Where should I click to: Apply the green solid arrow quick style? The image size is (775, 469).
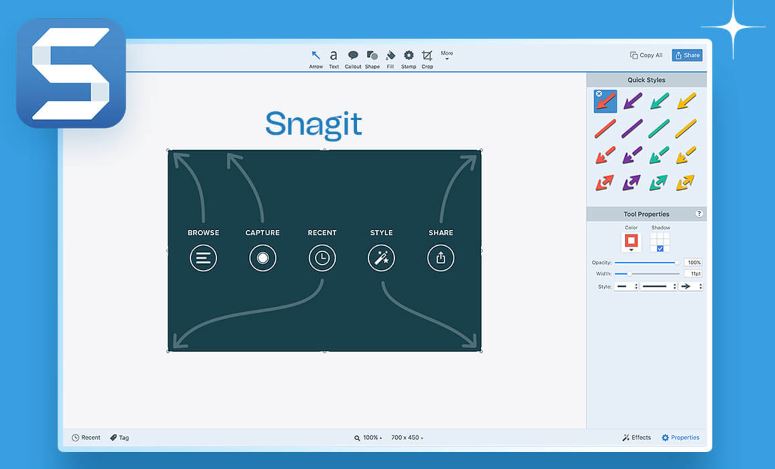659,101
